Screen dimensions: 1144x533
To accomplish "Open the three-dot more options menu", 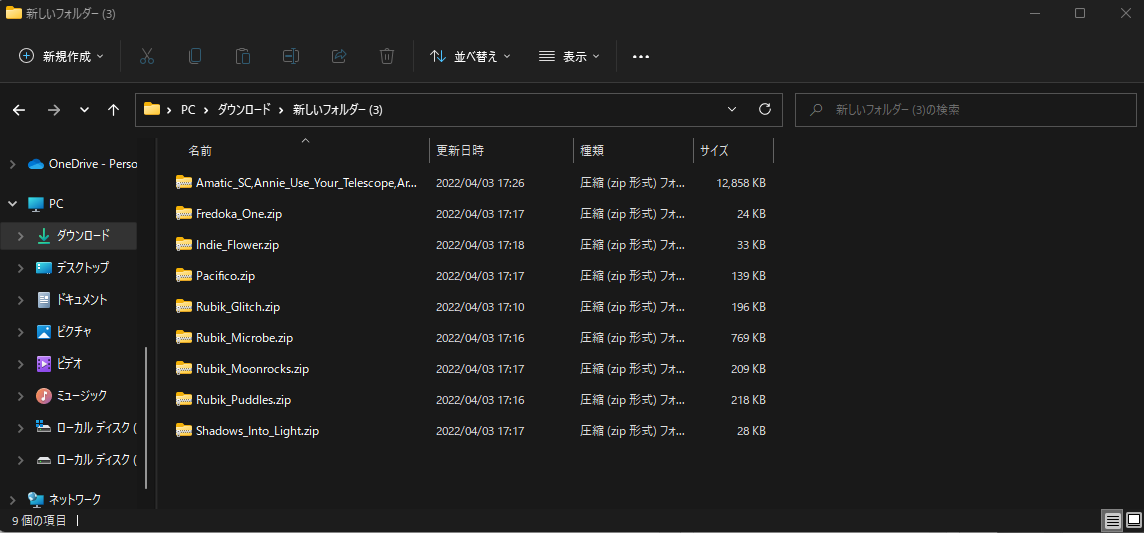I will (x=641, y=56).
